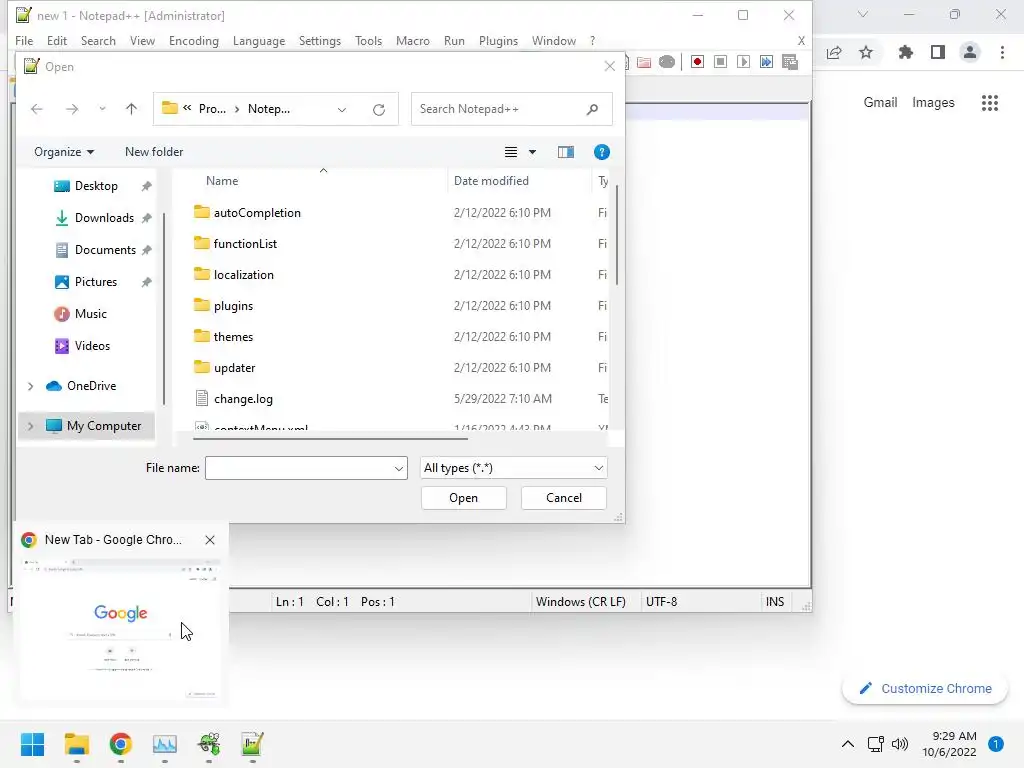Open the Google apps grid
This screenshot has height=768, width=1024.
[x=990, y=103]
